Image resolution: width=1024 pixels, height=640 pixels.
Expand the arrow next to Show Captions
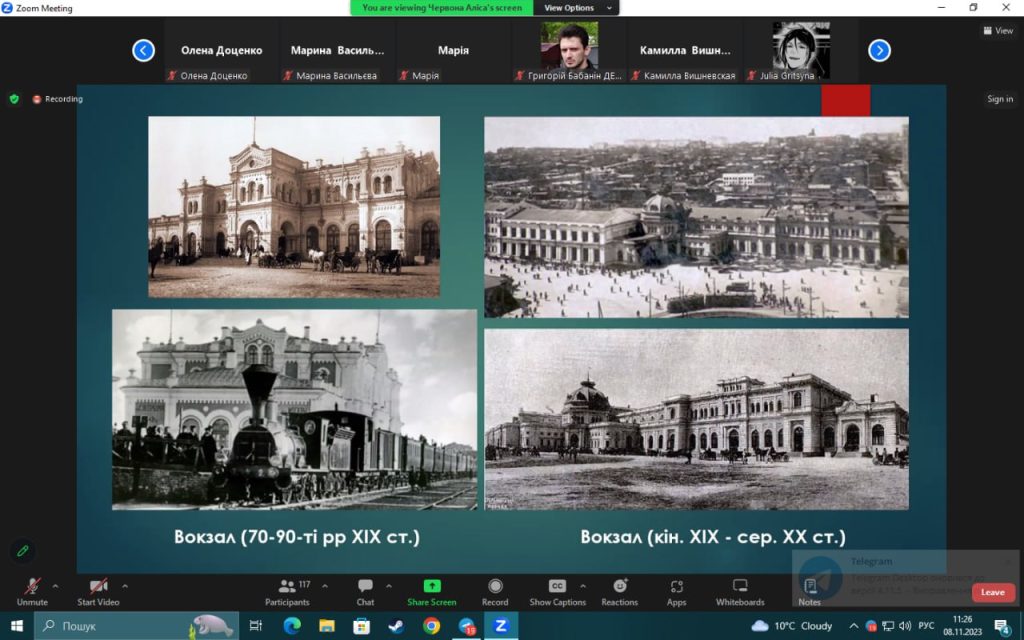pyautogui.click(x=583, y=586)
